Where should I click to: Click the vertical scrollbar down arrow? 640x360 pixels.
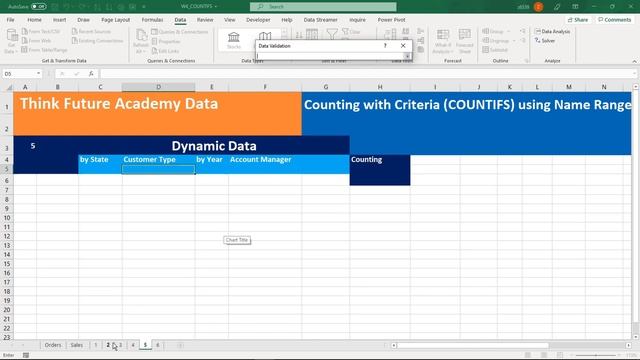click(636, 337)
